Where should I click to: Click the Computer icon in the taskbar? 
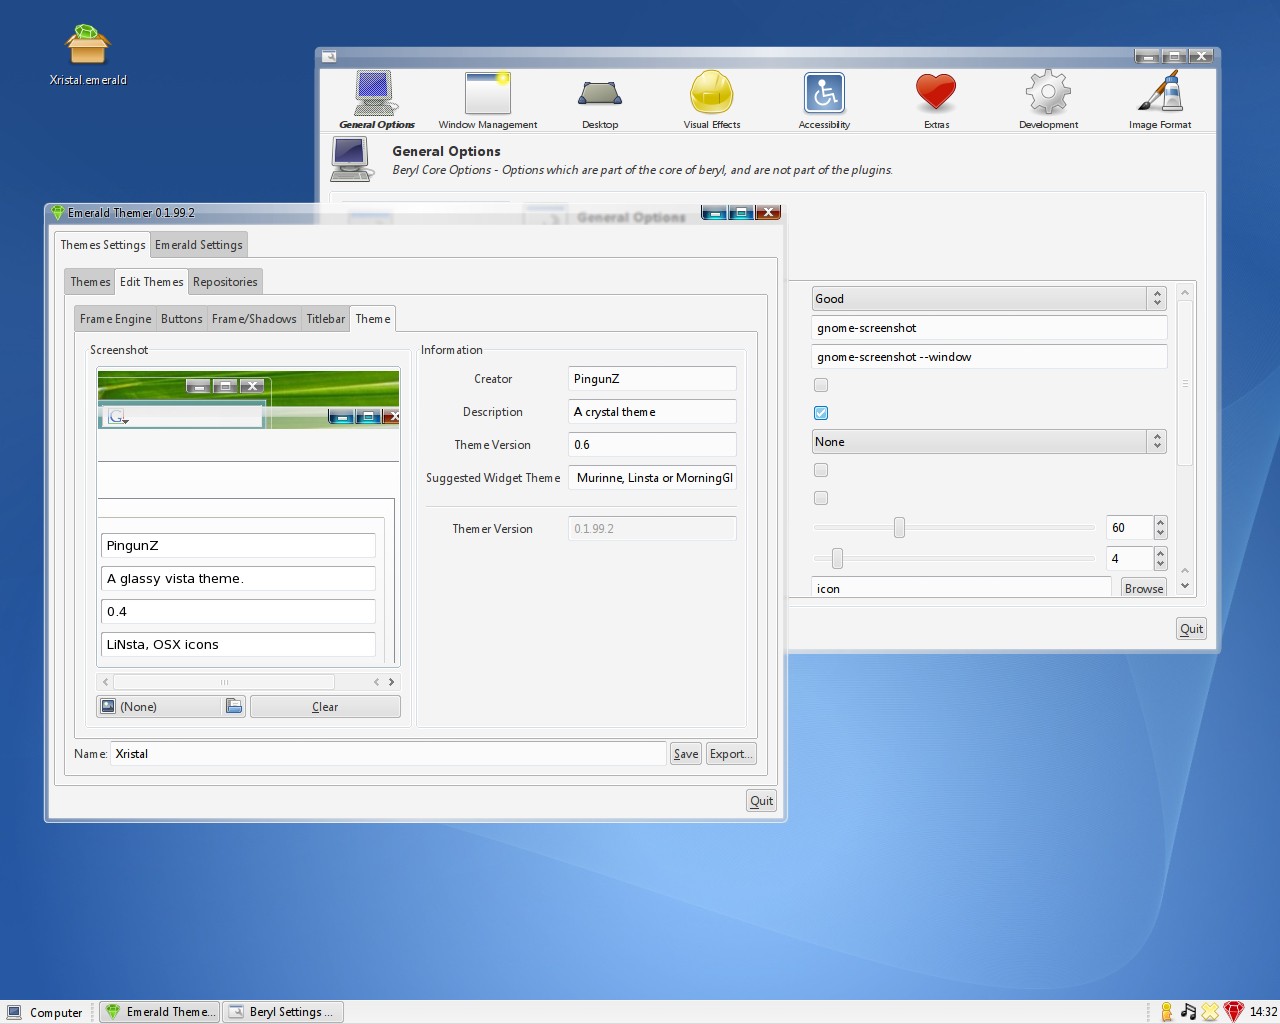point(14,1012)
